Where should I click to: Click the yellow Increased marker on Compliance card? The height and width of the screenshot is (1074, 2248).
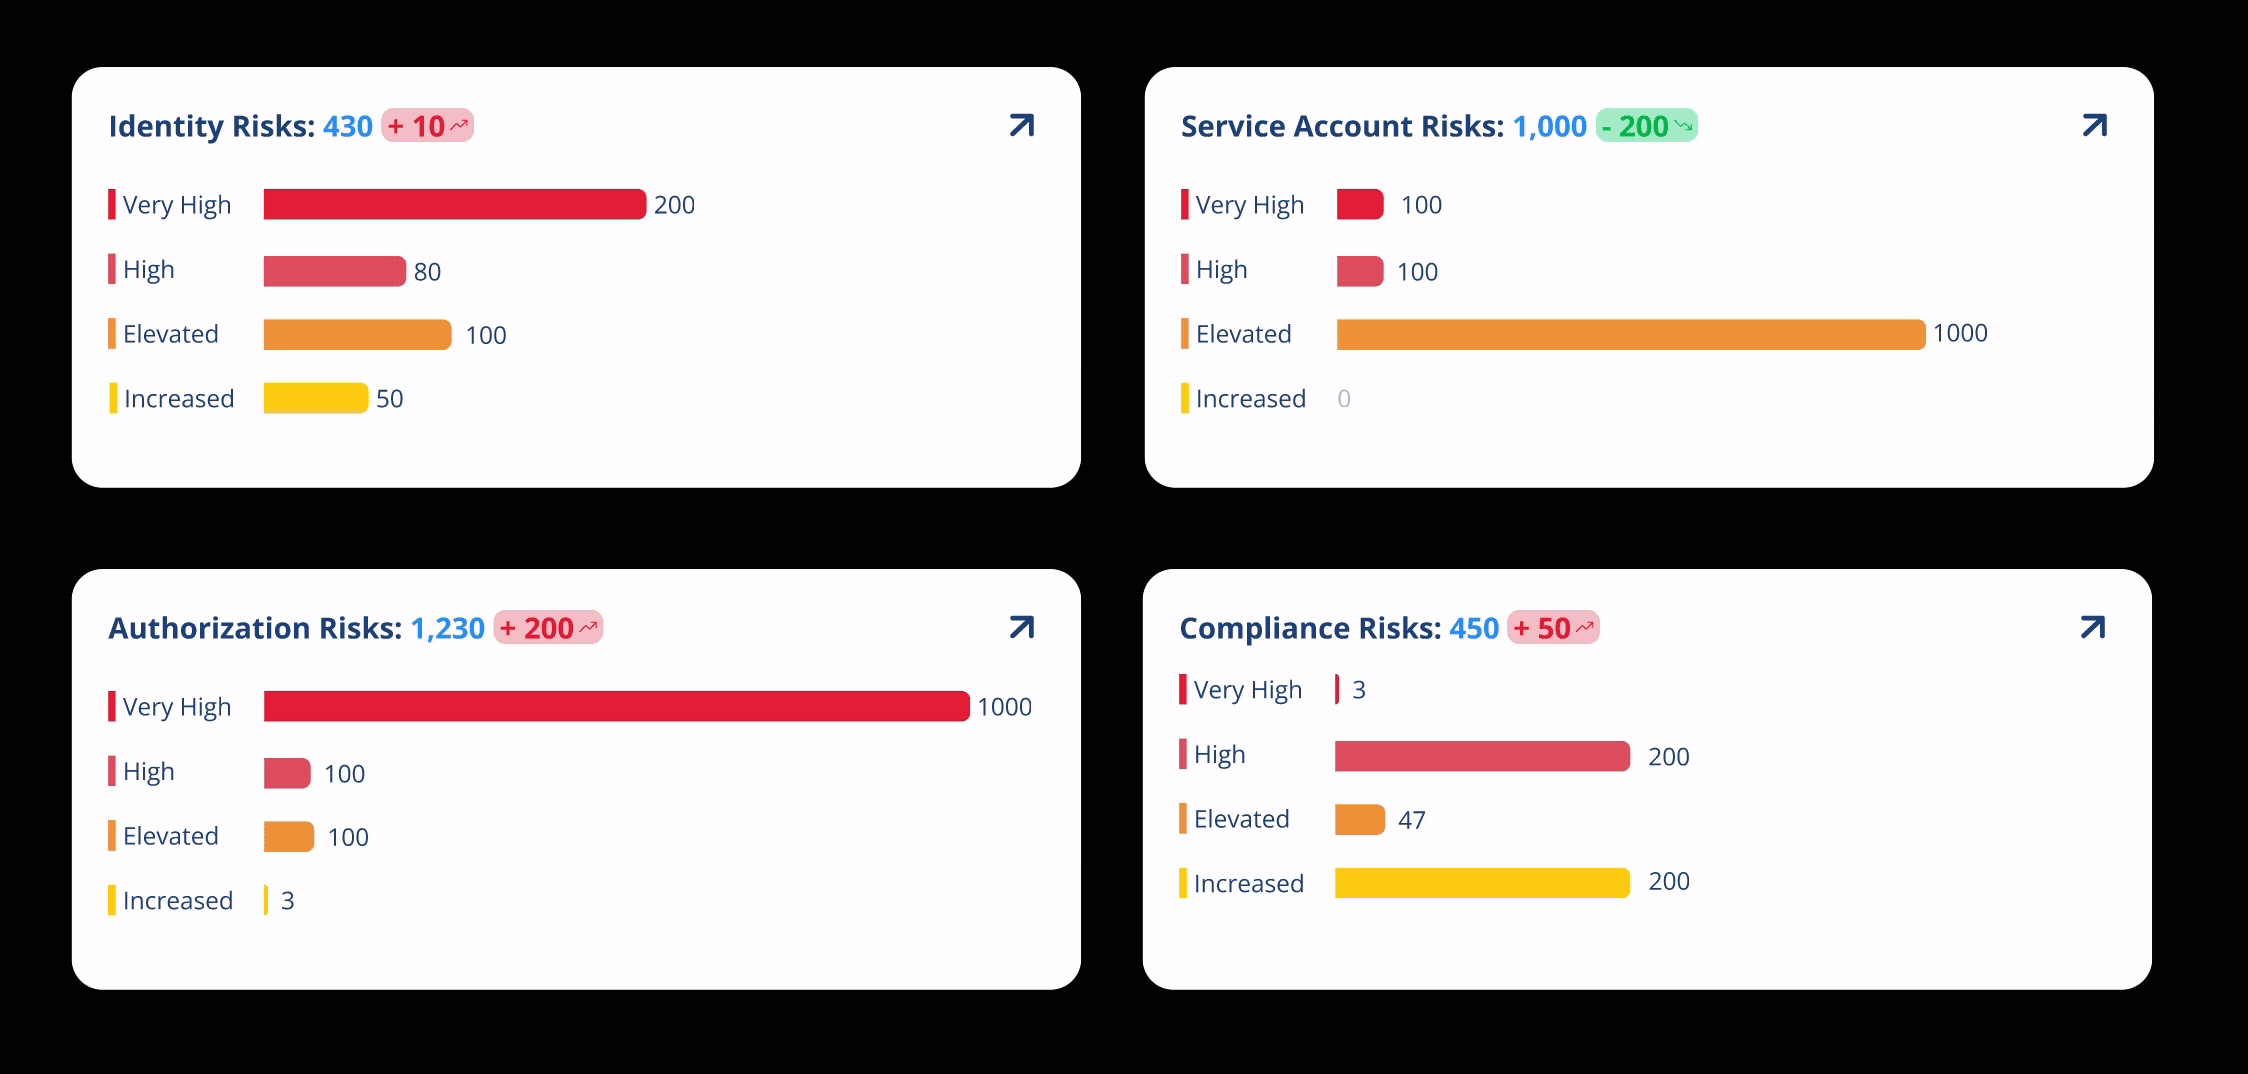click(x=1185, y=883)
